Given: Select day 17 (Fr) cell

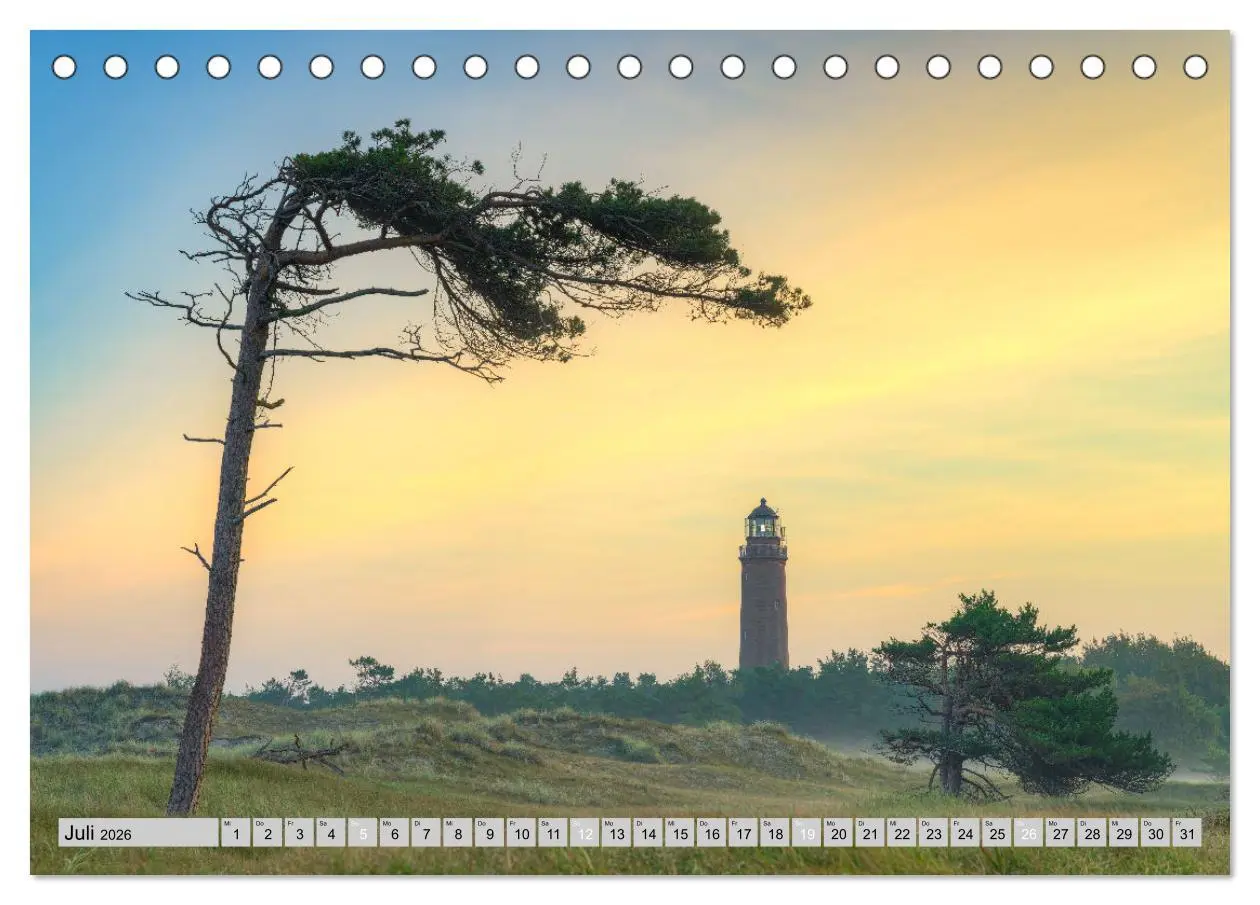Looking at the screenshot, I should coord(744,833).
